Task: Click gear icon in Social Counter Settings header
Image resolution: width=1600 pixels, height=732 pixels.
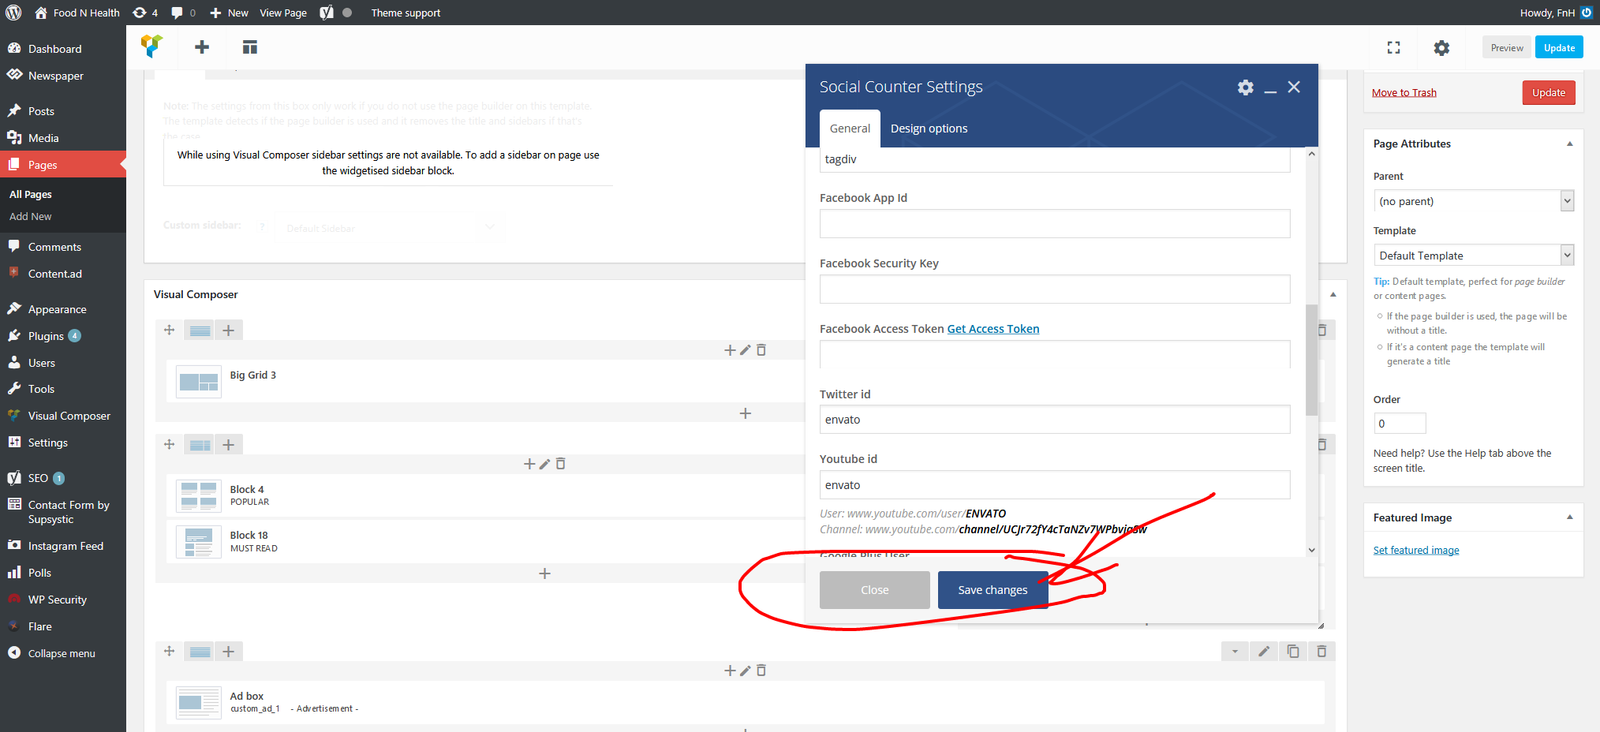Action: [1245, 87]
